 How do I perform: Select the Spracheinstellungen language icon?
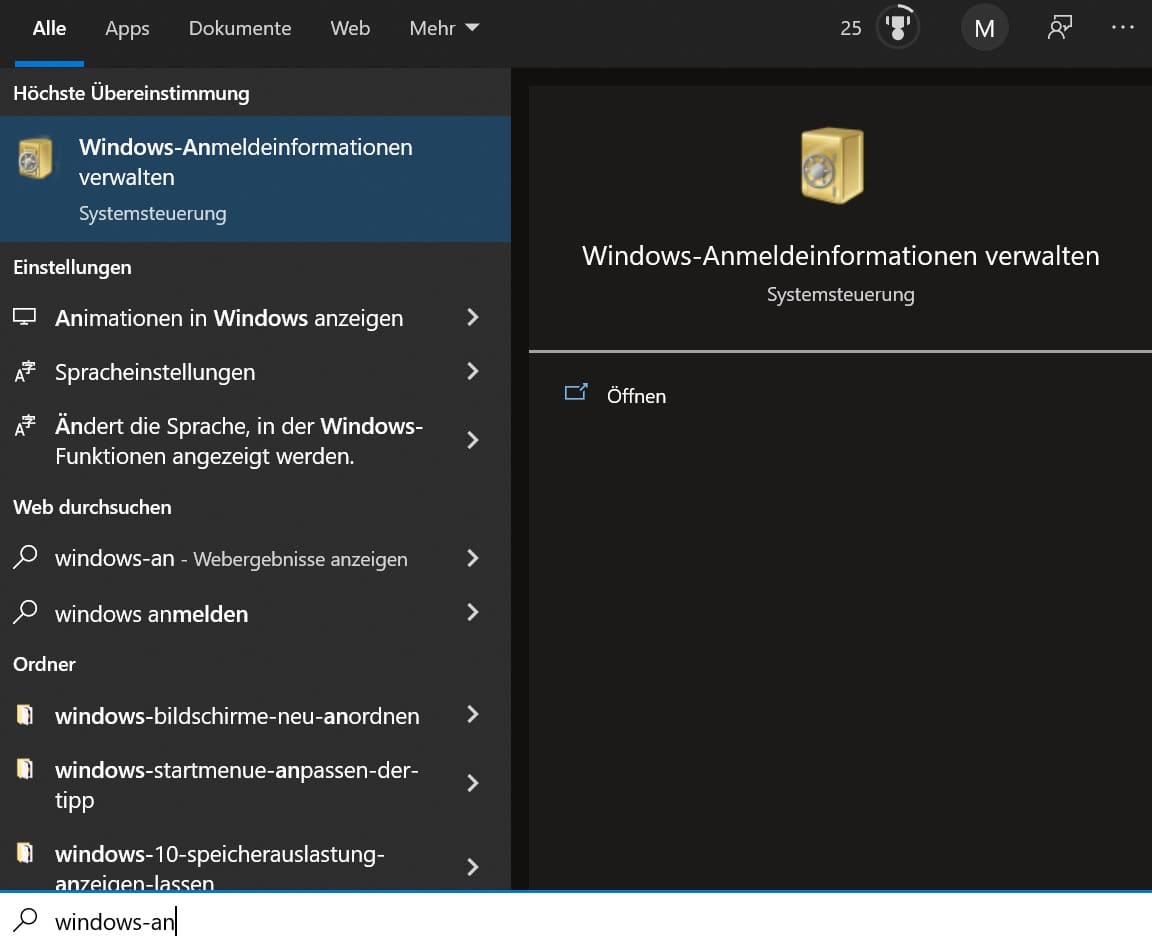pos(27,372)
